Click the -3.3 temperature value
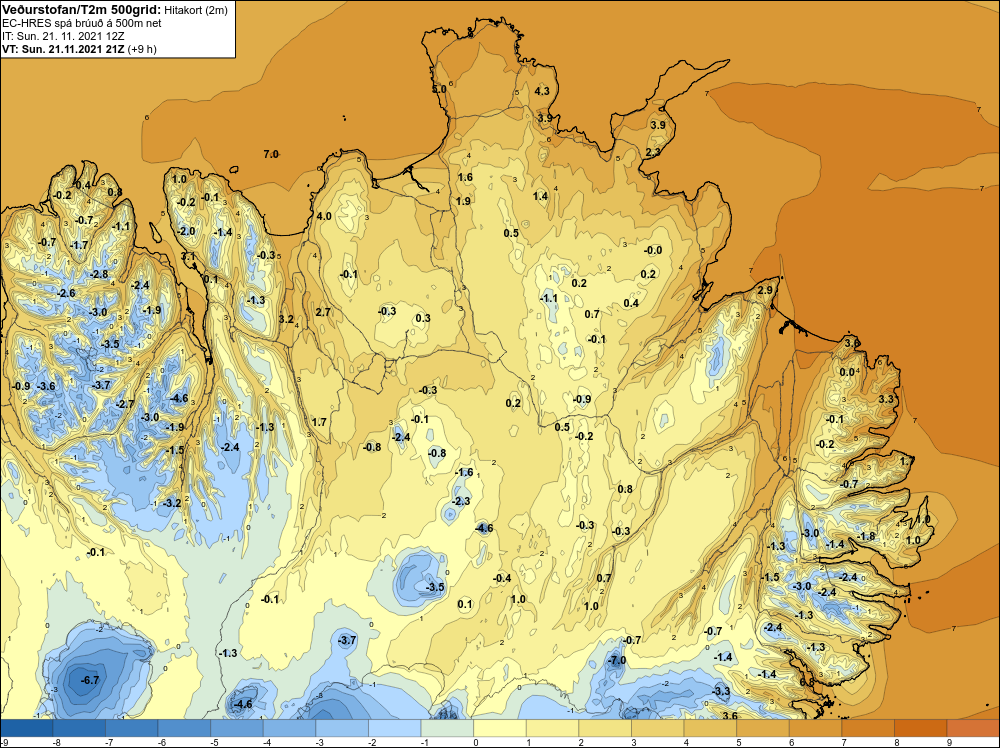Image resolution: width=1000 pixels, height=748 pixels. (x=721, y=691)
